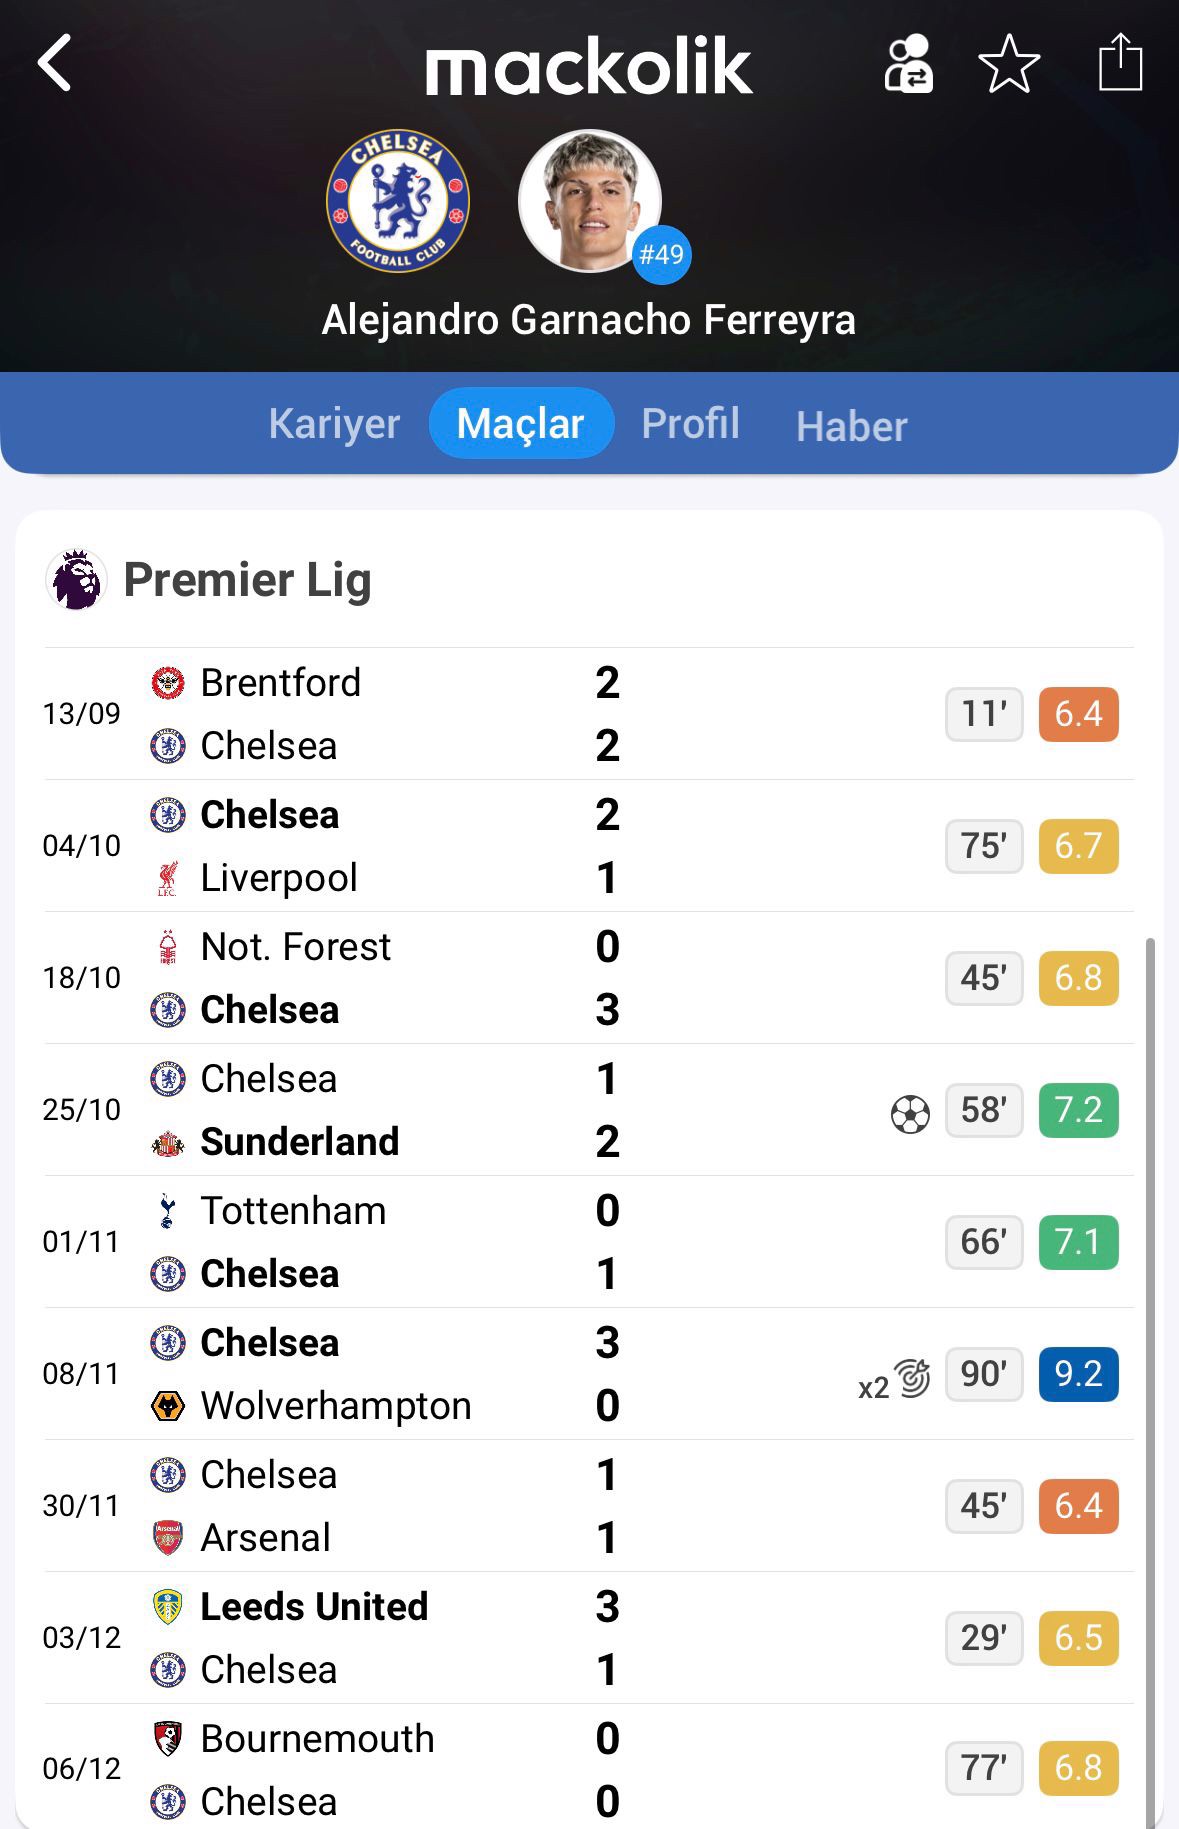Tap the goal ball icon on Sunderland match
The image size is (1179, 1829).
910,1114
